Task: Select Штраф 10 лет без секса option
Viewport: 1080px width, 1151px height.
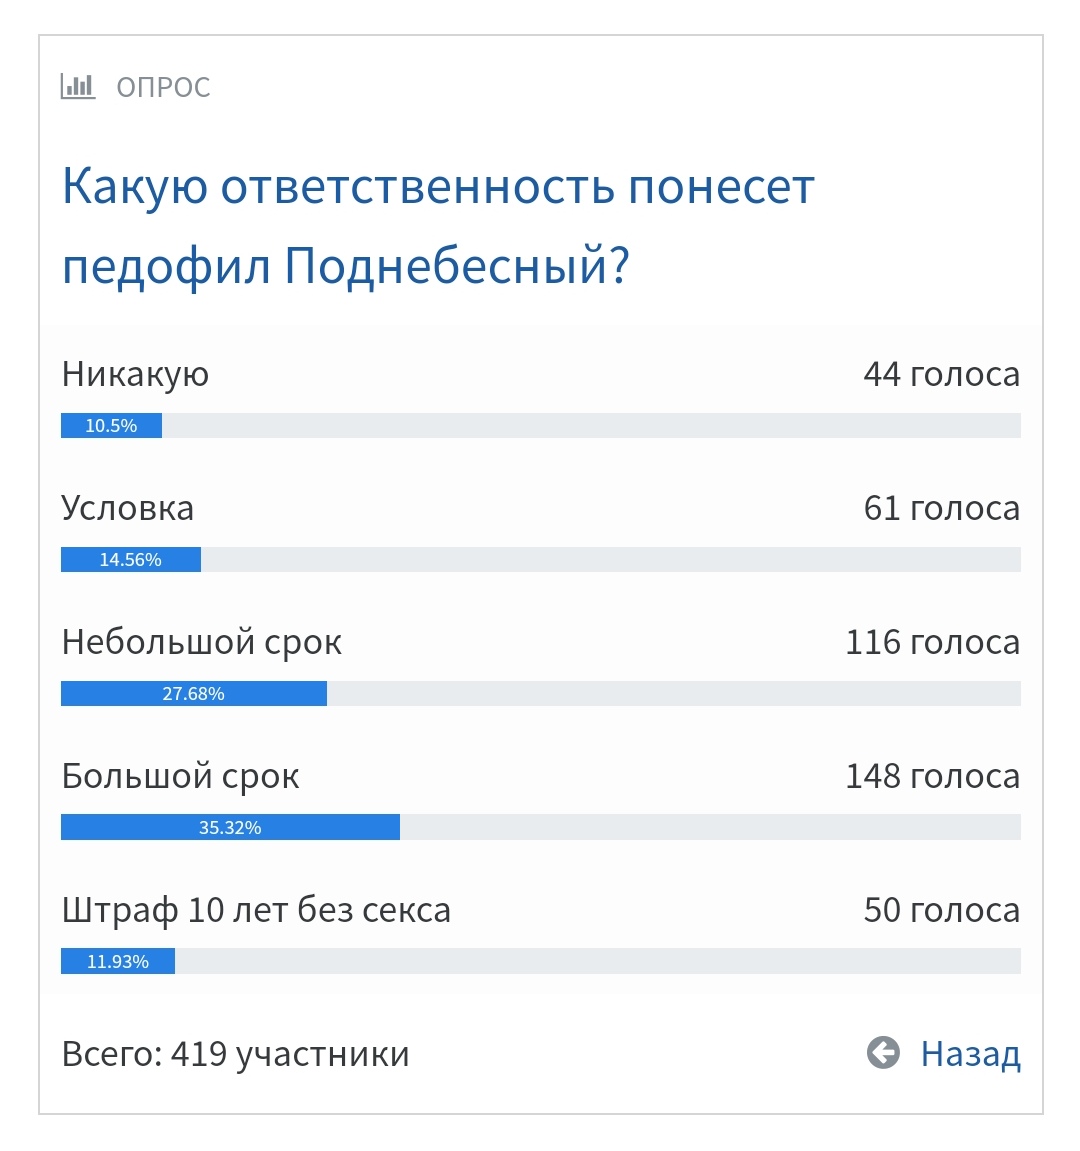Action: pyautogui.click(x=256, y=910)
